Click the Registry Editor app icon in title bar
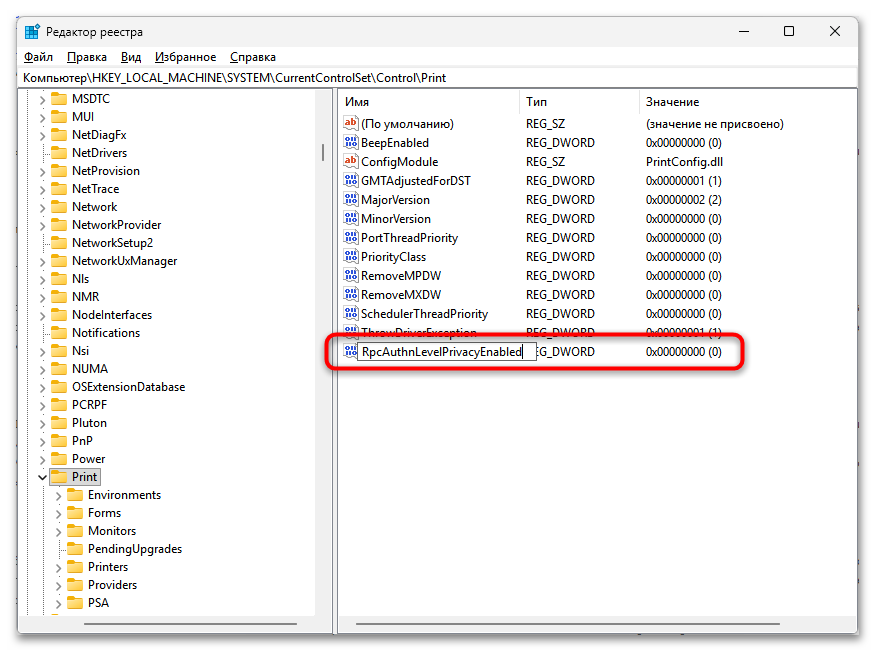 (x=32, y=32)
